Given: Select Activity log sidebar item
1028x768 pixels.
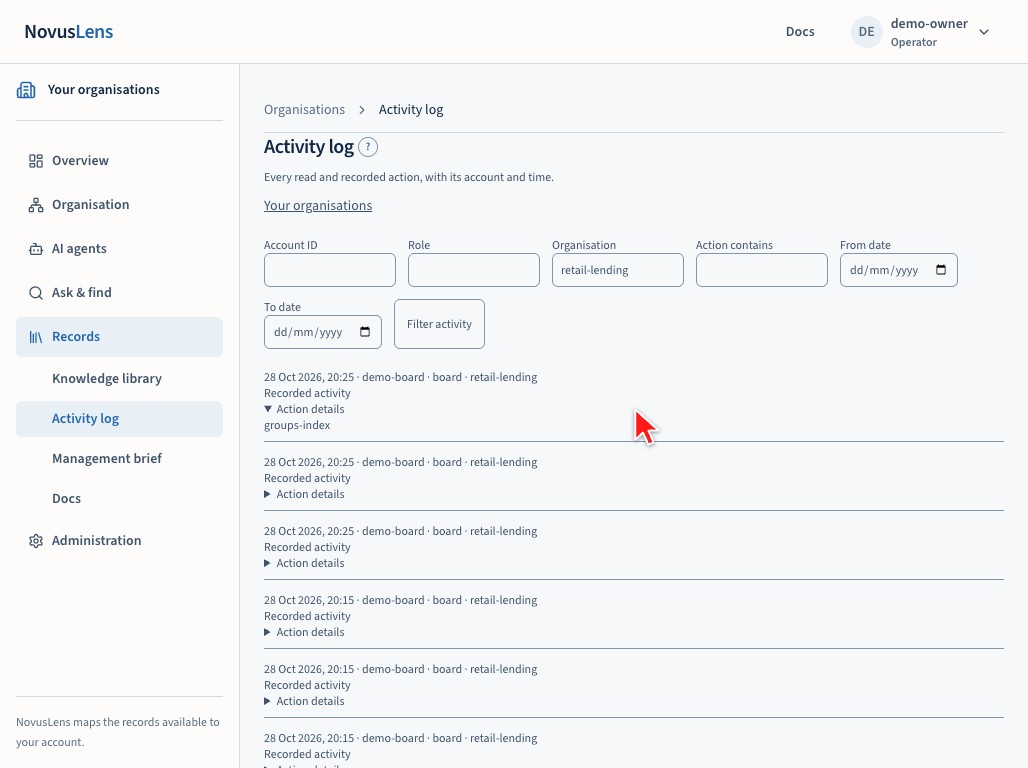Looking at the screenshot, I should click(x=119, y=418).
